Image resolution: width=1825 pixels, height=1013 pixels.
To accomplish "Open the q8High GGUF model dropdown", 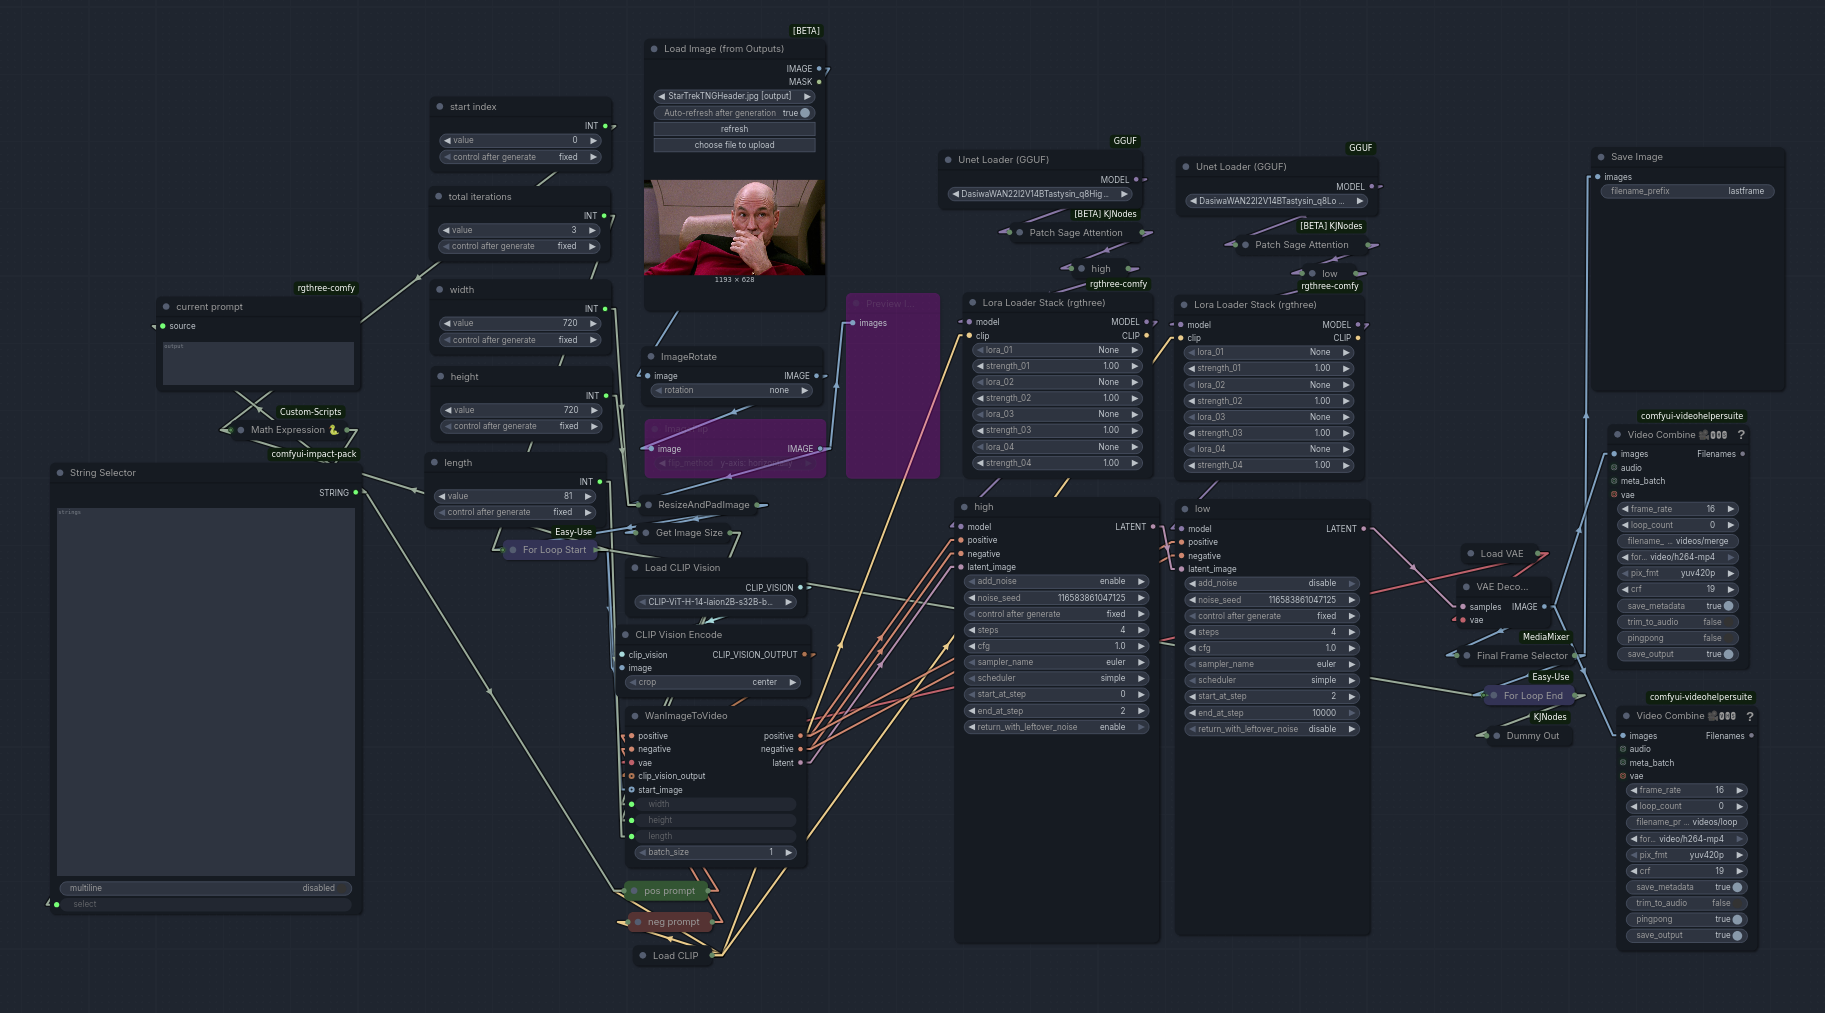I will [1040, 194].
